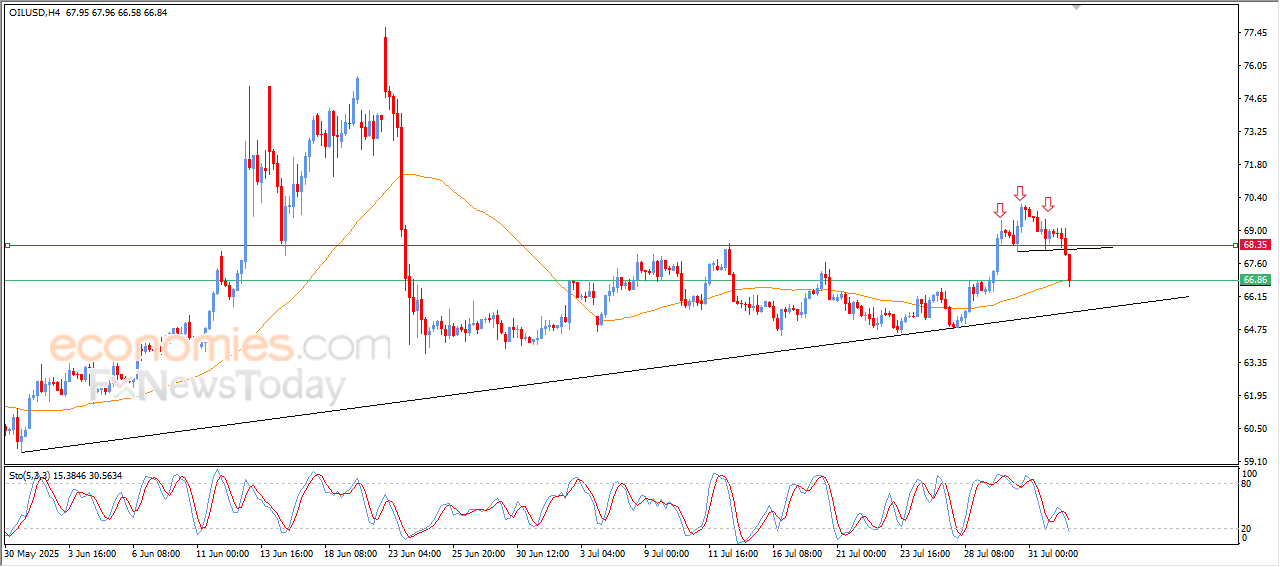Screen dimensions: 1280x567
Task: Click the 64.75 price axis label
Action: pos(1256,330)
